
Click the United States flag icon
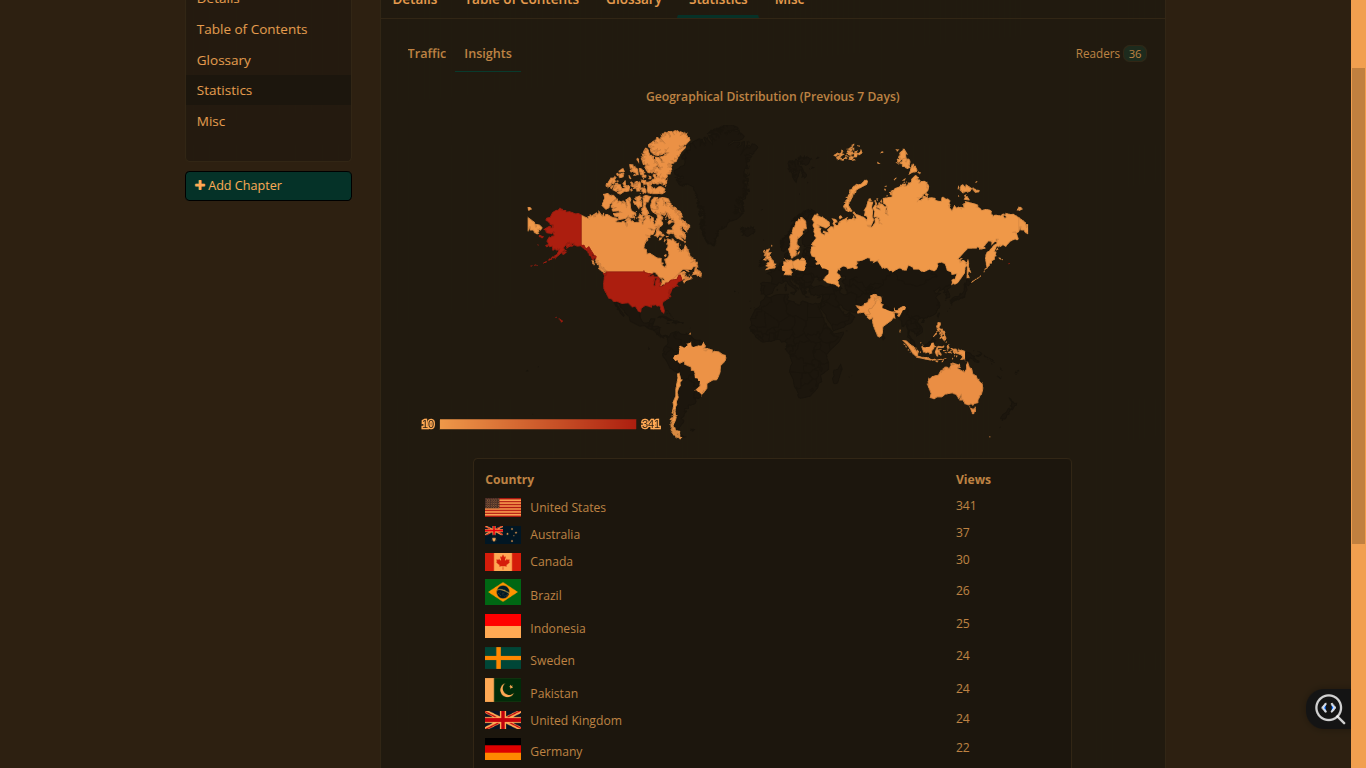pos(503,507)
